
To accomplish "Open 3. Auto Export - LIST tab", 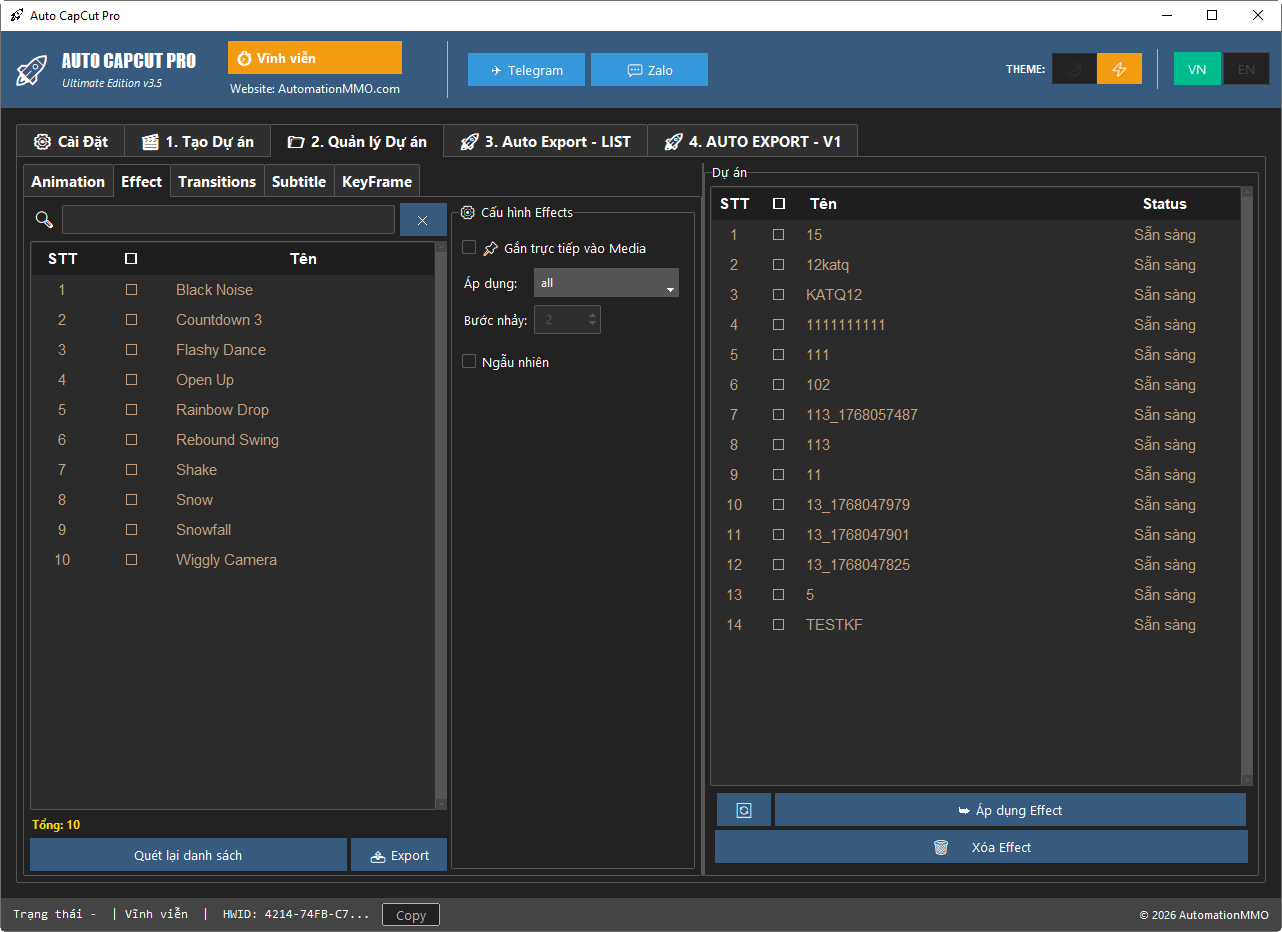I will click(x=546, y=141).
